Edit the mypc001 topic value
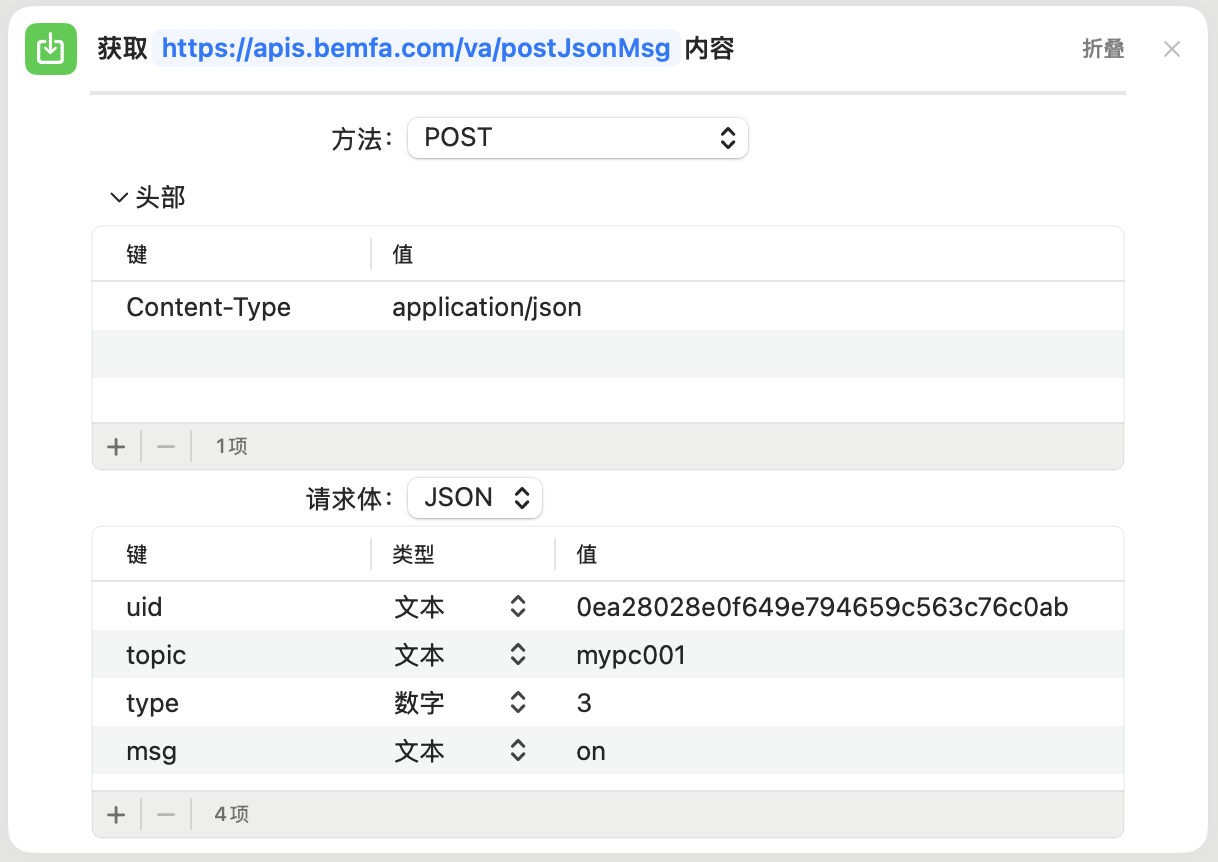 tap(631, 655)
